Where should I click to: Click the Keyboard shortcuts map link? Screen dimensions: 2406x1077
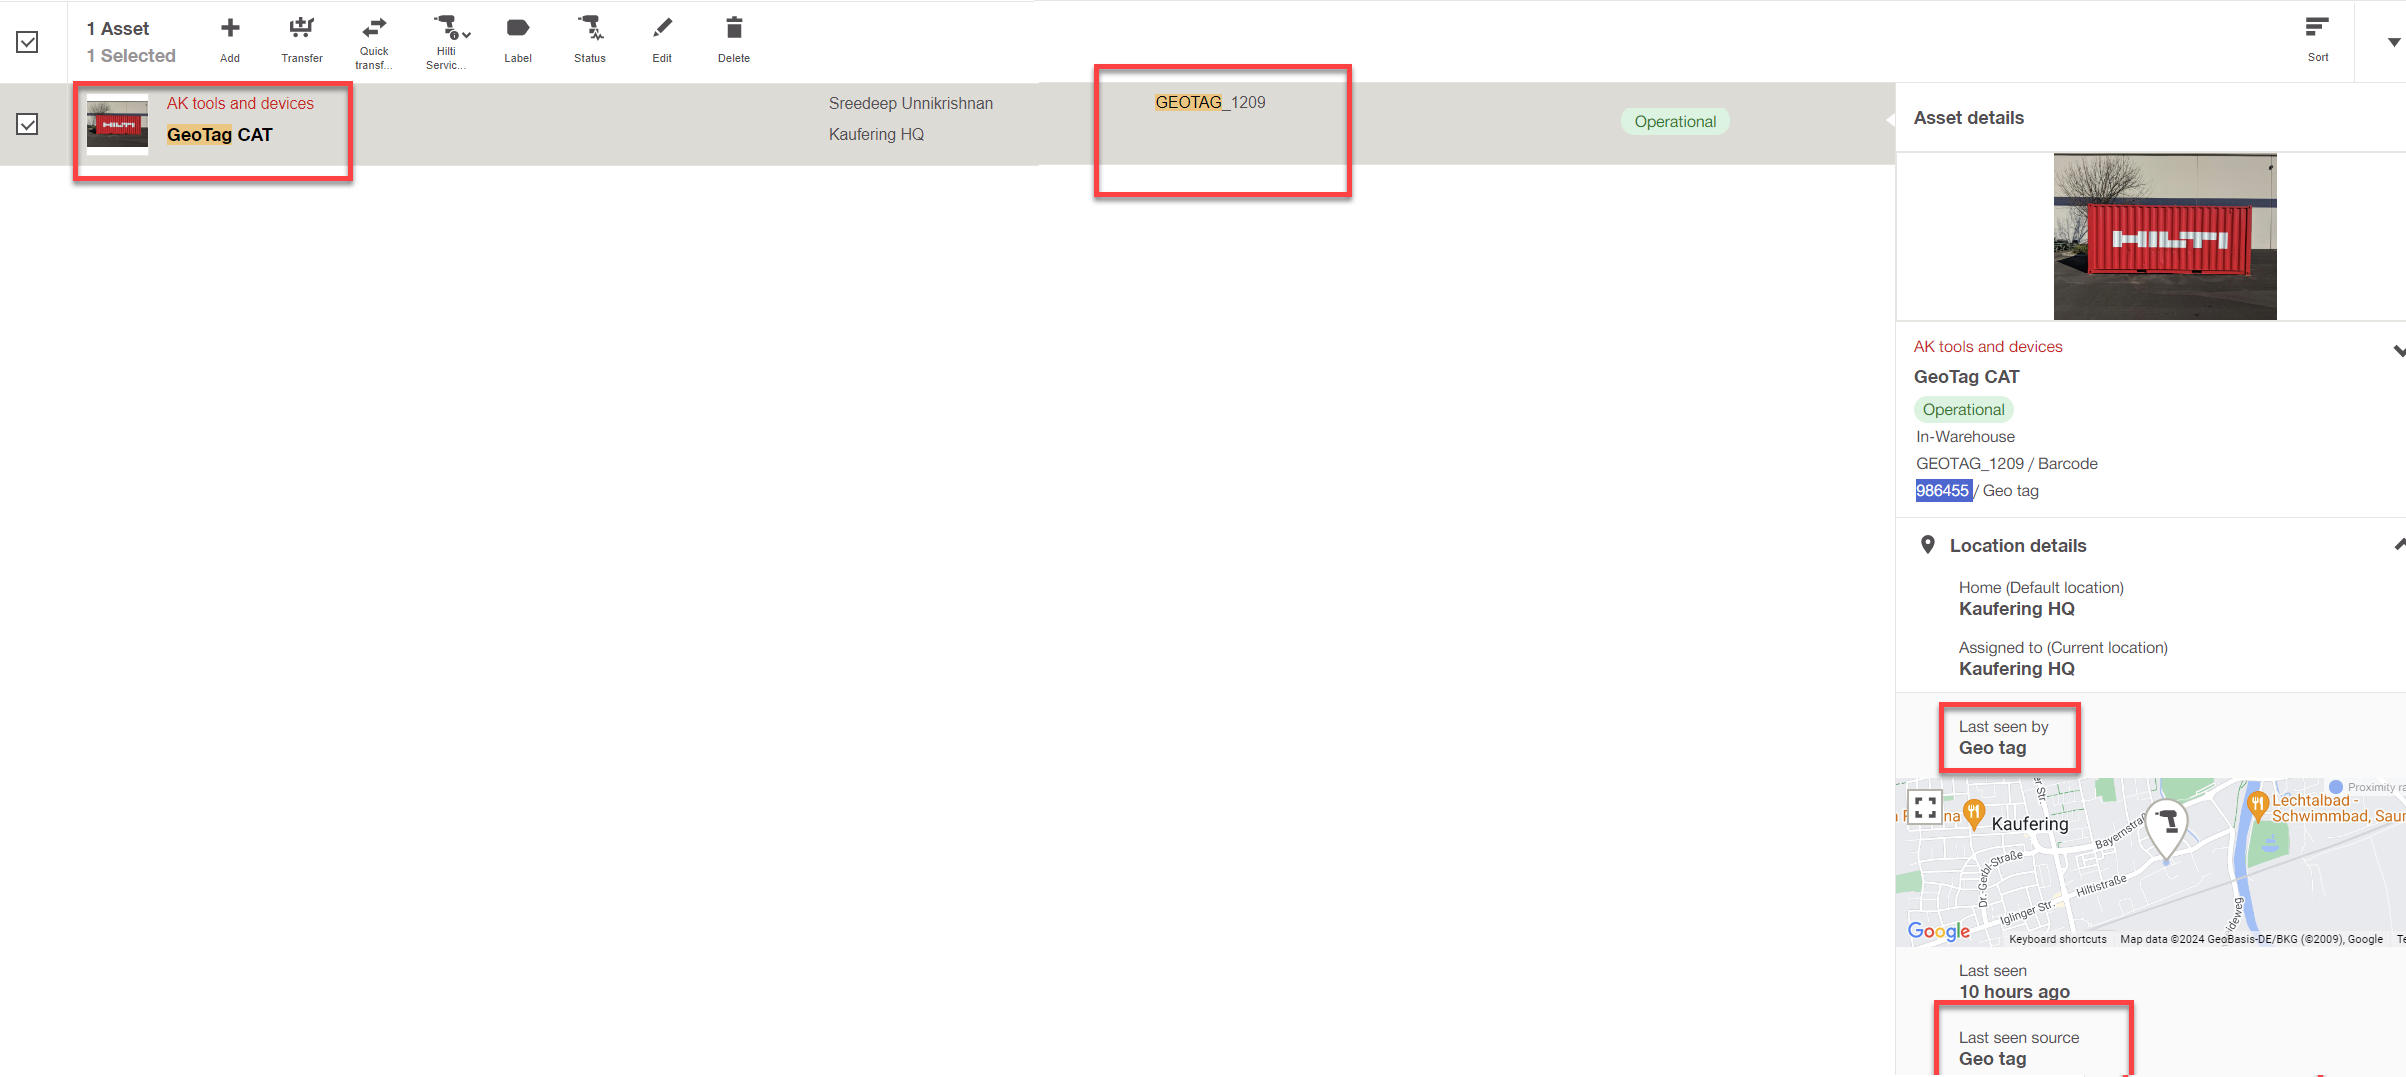pyautogui.click(x=2057, y=939)
